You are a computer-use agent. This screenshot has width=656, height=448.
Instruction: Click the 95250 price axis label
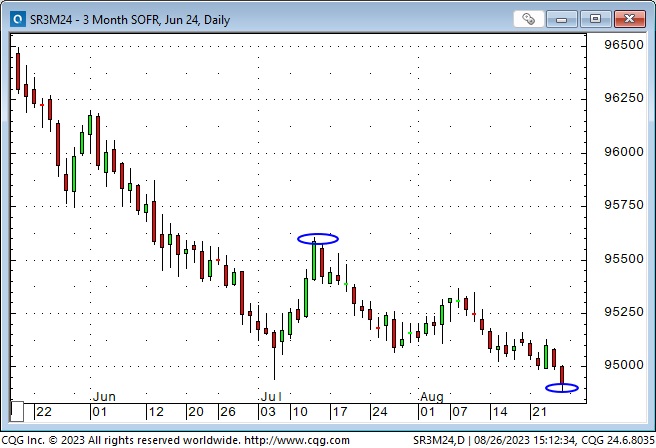coord(624,312)
